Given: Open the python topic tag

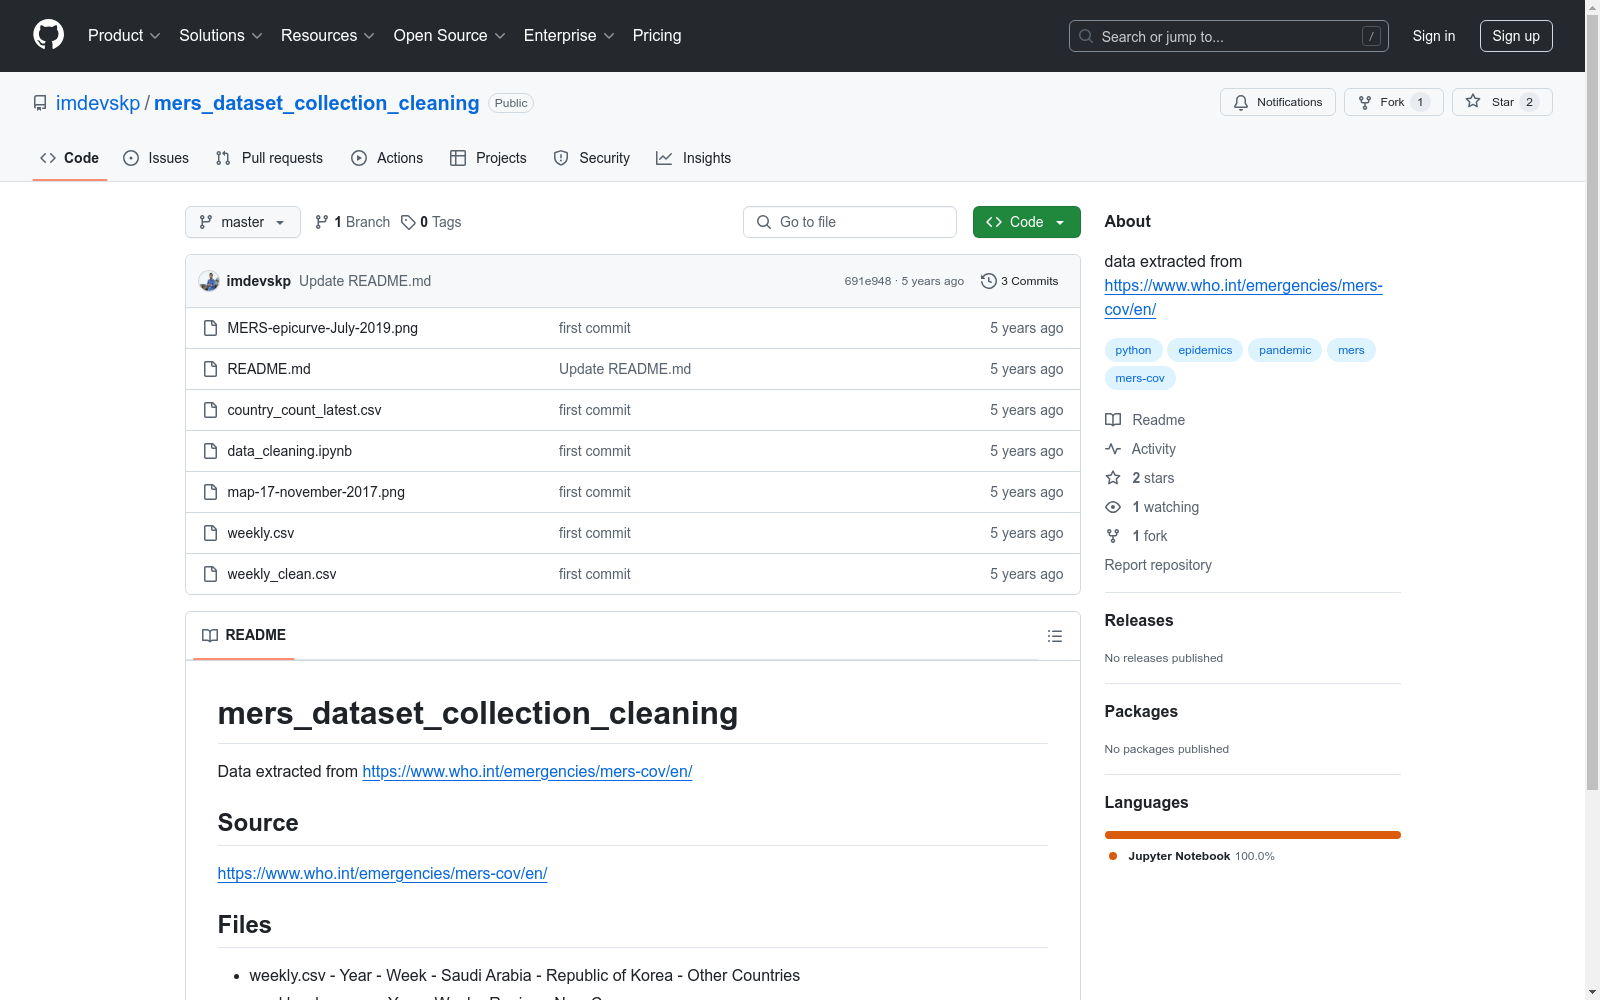Looking at the screenshot, I should (1133, 350).
